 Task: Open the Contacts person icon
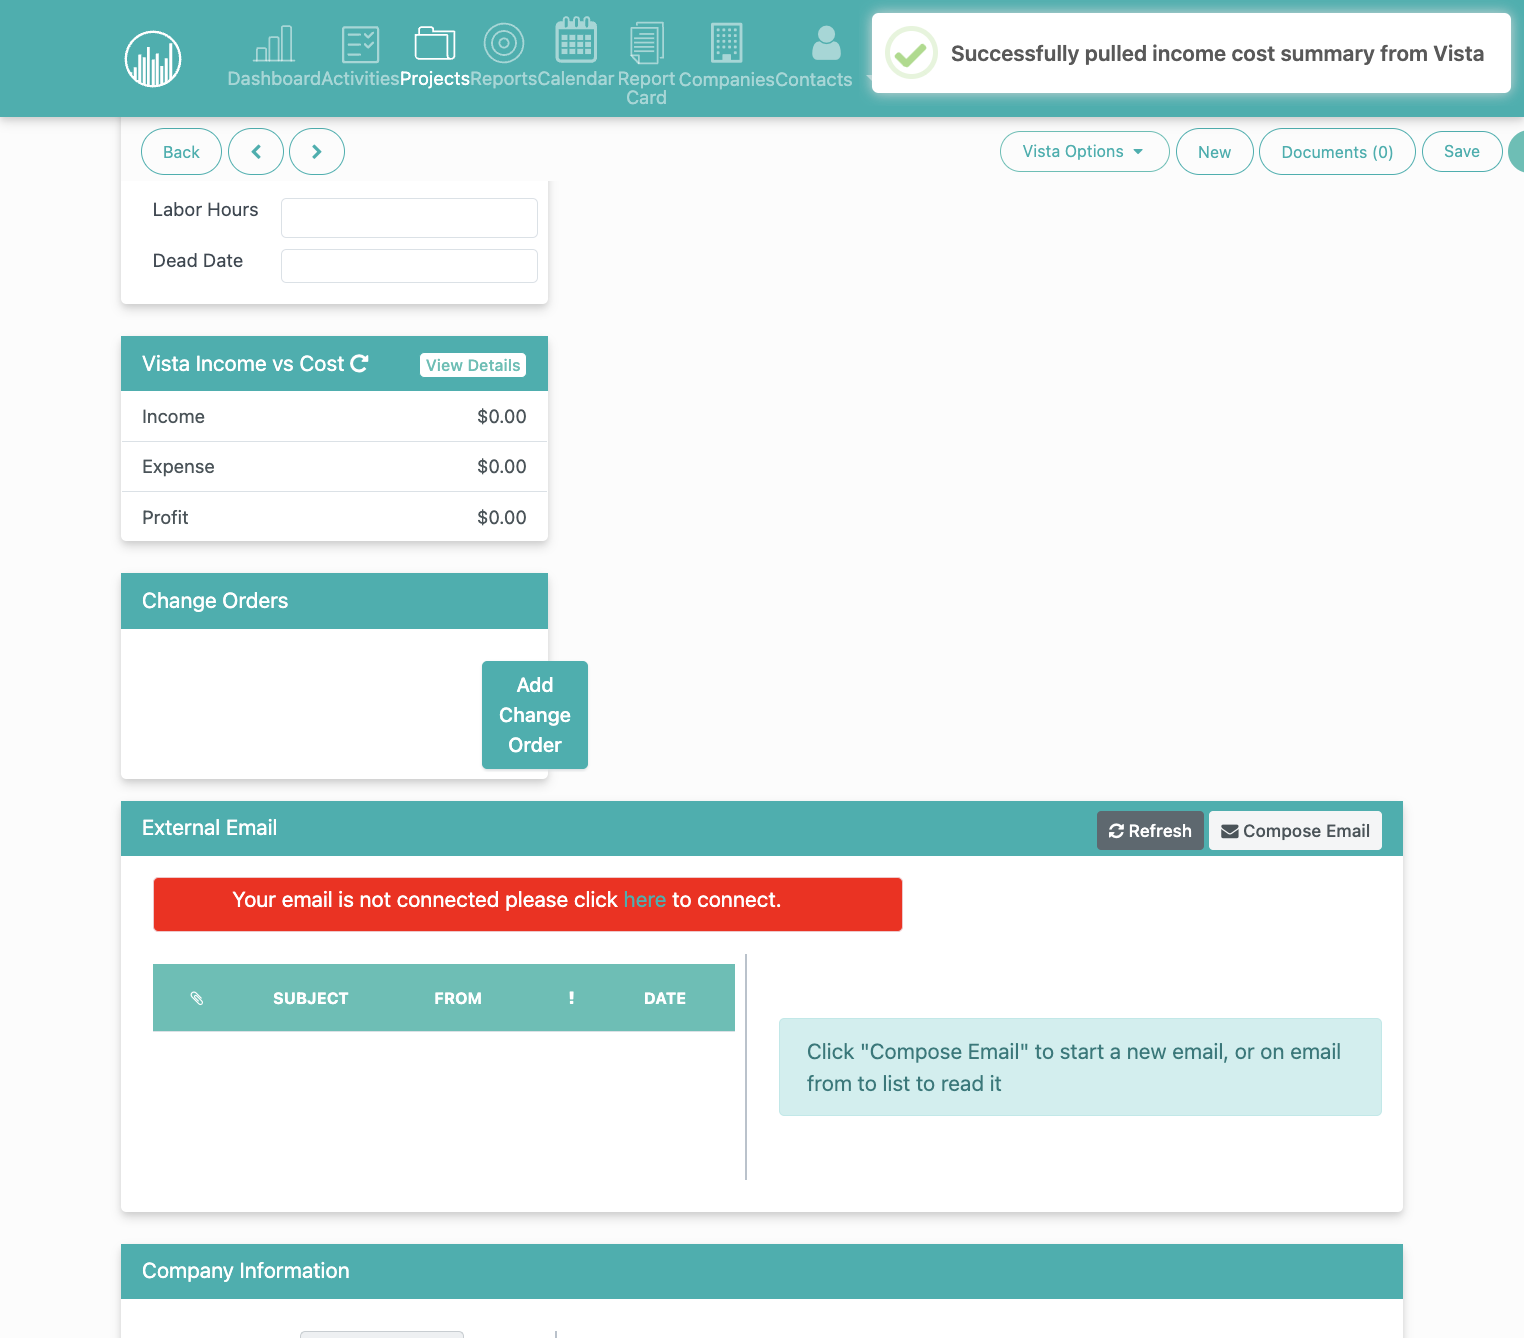click(x=826, y=43)
